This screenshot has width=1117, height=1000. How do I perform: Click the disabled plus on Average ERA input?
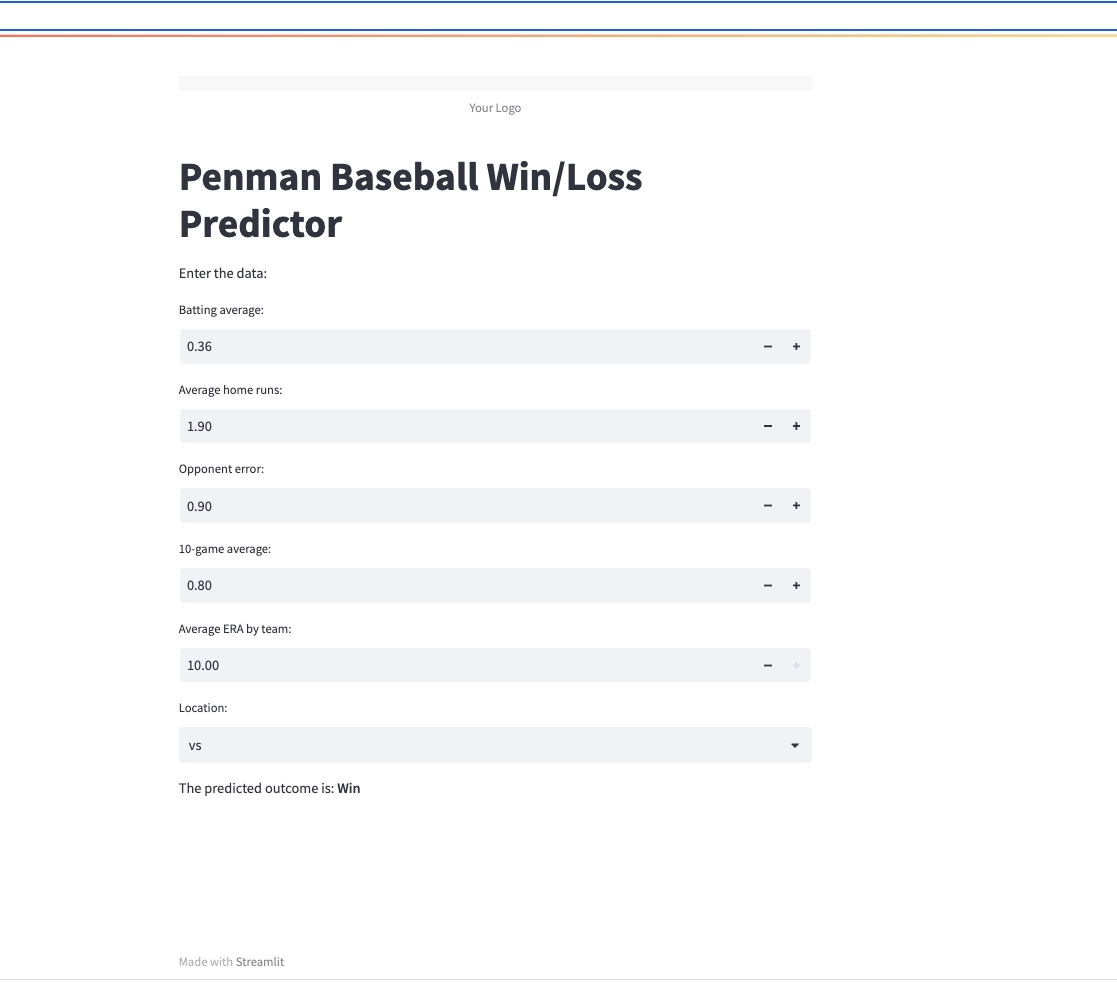click(x=795, y=664)
